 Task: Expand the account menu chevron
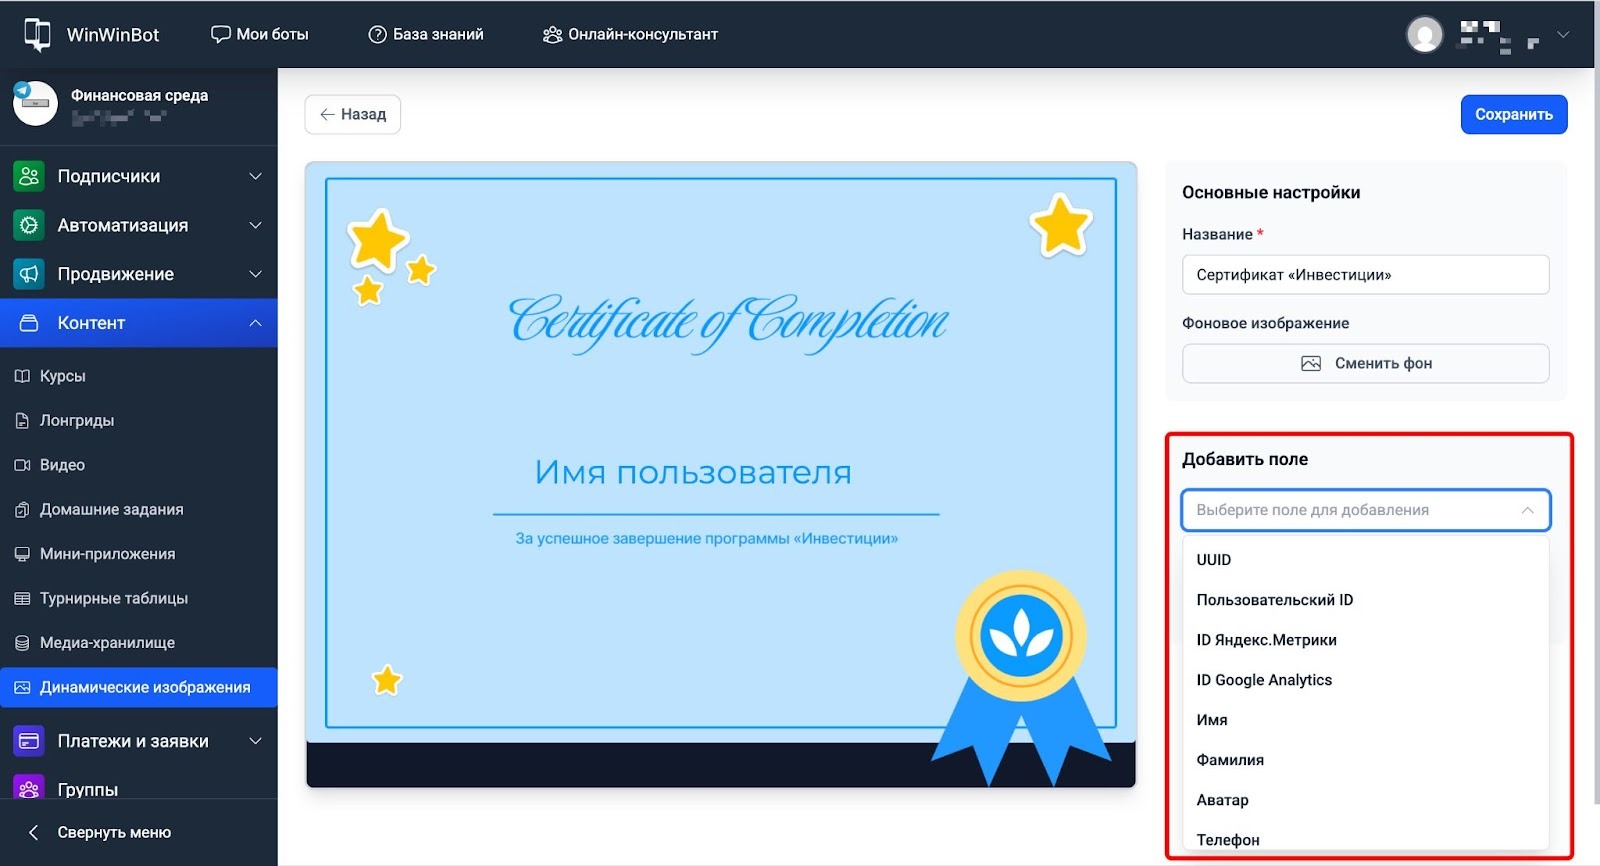pyautogui.click(x=1563, y=34)
